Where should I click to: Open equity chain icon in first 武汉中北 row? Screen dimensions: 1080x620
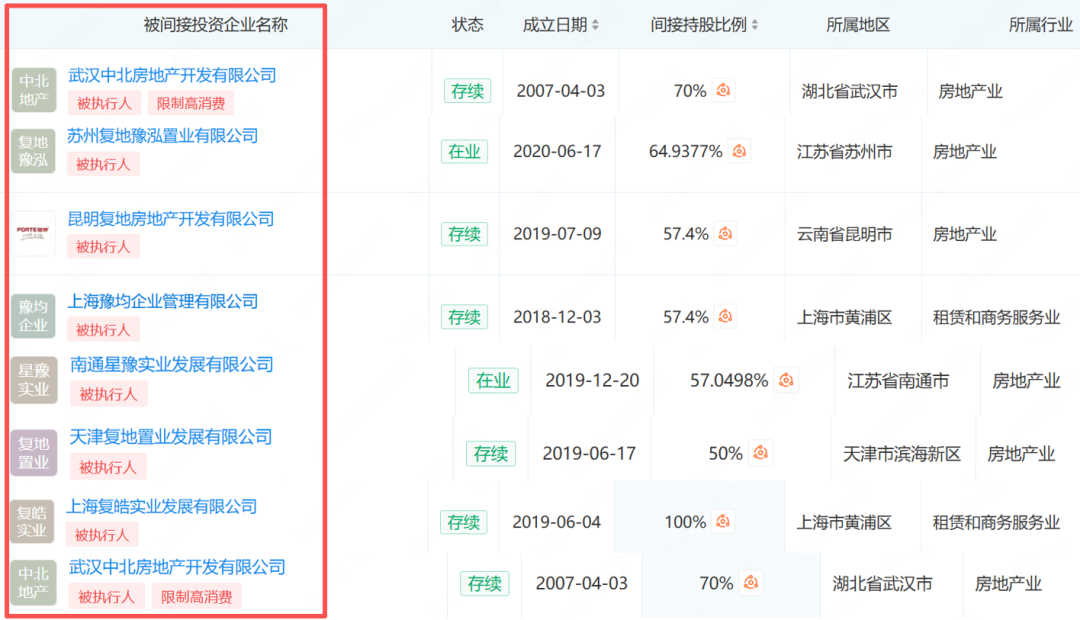pos(723,90)
